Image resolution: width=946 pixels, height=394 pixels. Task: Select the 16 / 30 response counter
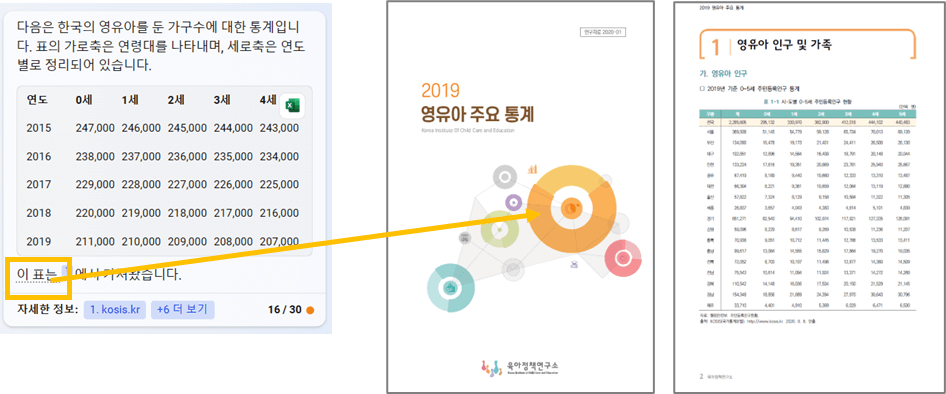[x=284, y=310]
